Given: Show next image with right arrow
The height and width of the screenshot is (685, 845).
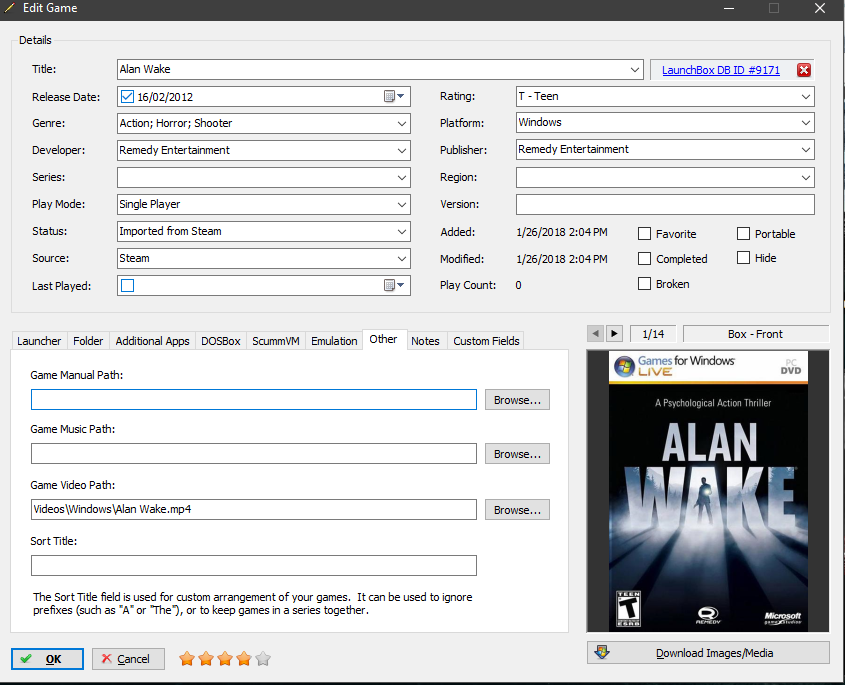Looking at the screenshot, I should [x=614, y=334].
